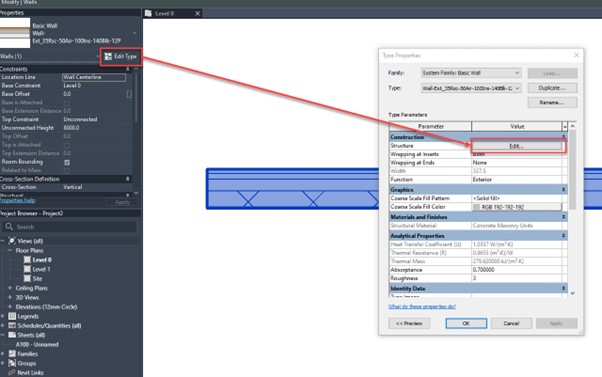Click the Basic Wall type preview thumbnail
This screenshot has height=377, width=602.
(15, 33)
